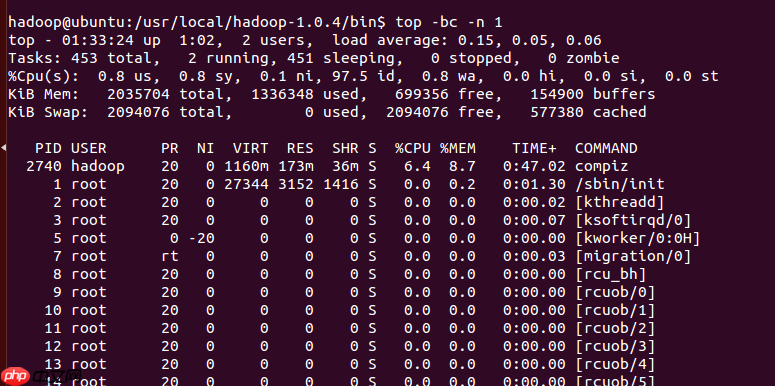Viewport: 775px width, 386px height.
Task: Click the PID column header
Action: pyautogui.click(x=48, y=148)
